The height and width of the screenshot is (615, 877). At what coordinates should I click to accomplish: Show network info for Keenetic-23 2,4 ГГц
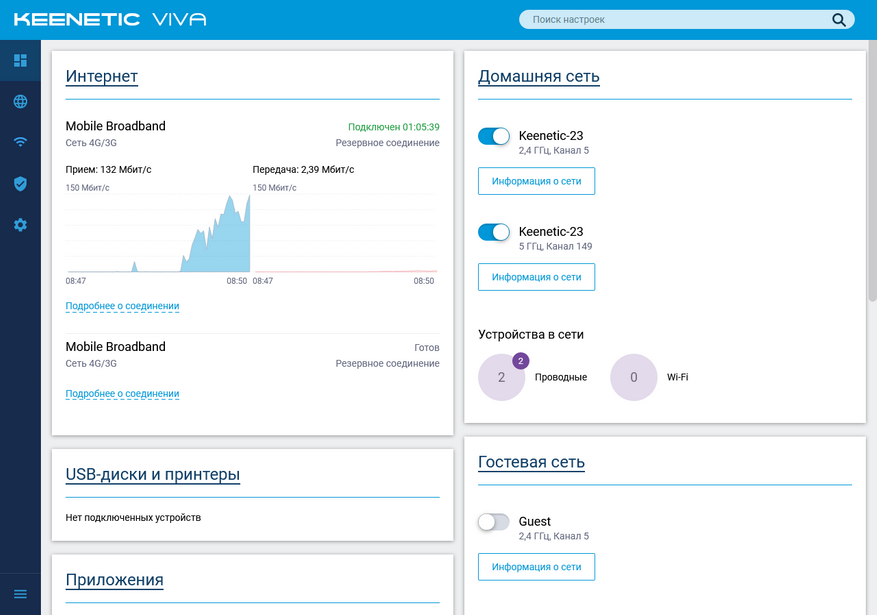(x=536, y=181)
